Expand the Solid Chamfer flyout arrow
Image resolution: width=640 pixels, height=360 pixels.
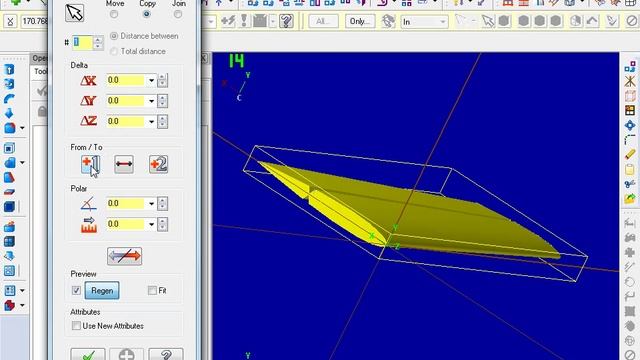22,163
